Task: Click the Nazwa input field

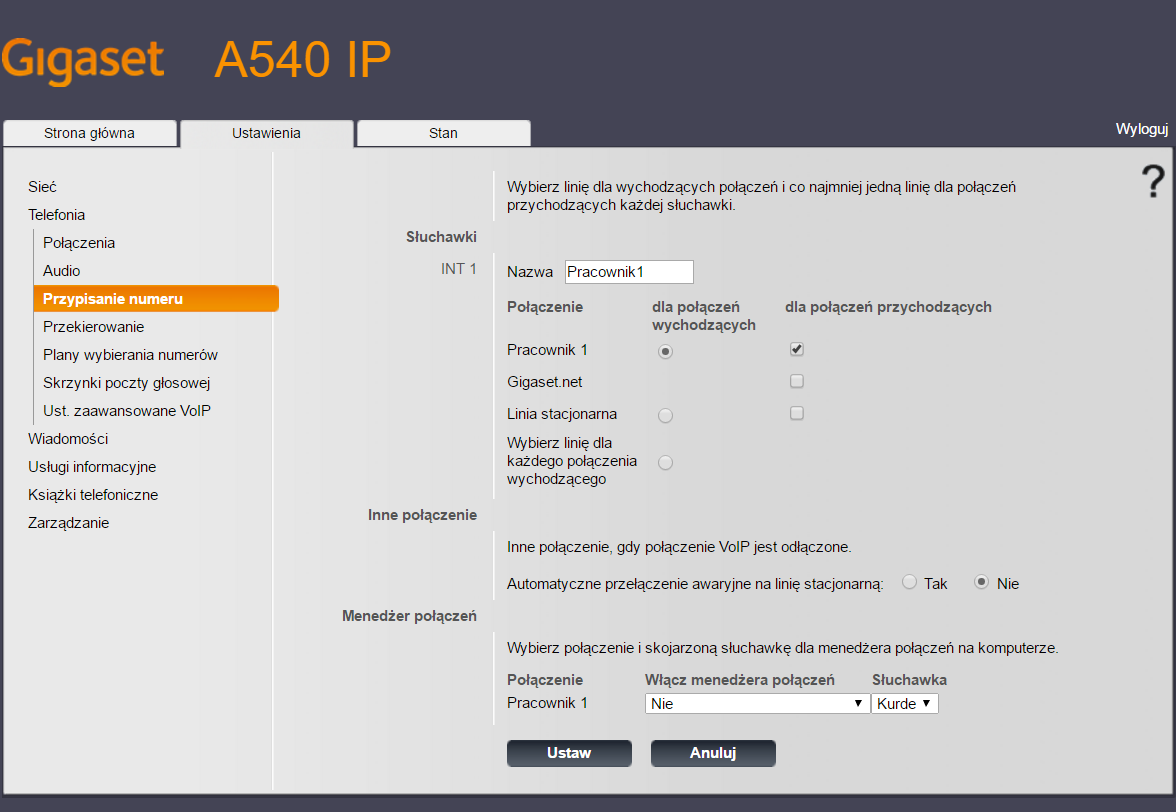Action: (x=629, y=271)
